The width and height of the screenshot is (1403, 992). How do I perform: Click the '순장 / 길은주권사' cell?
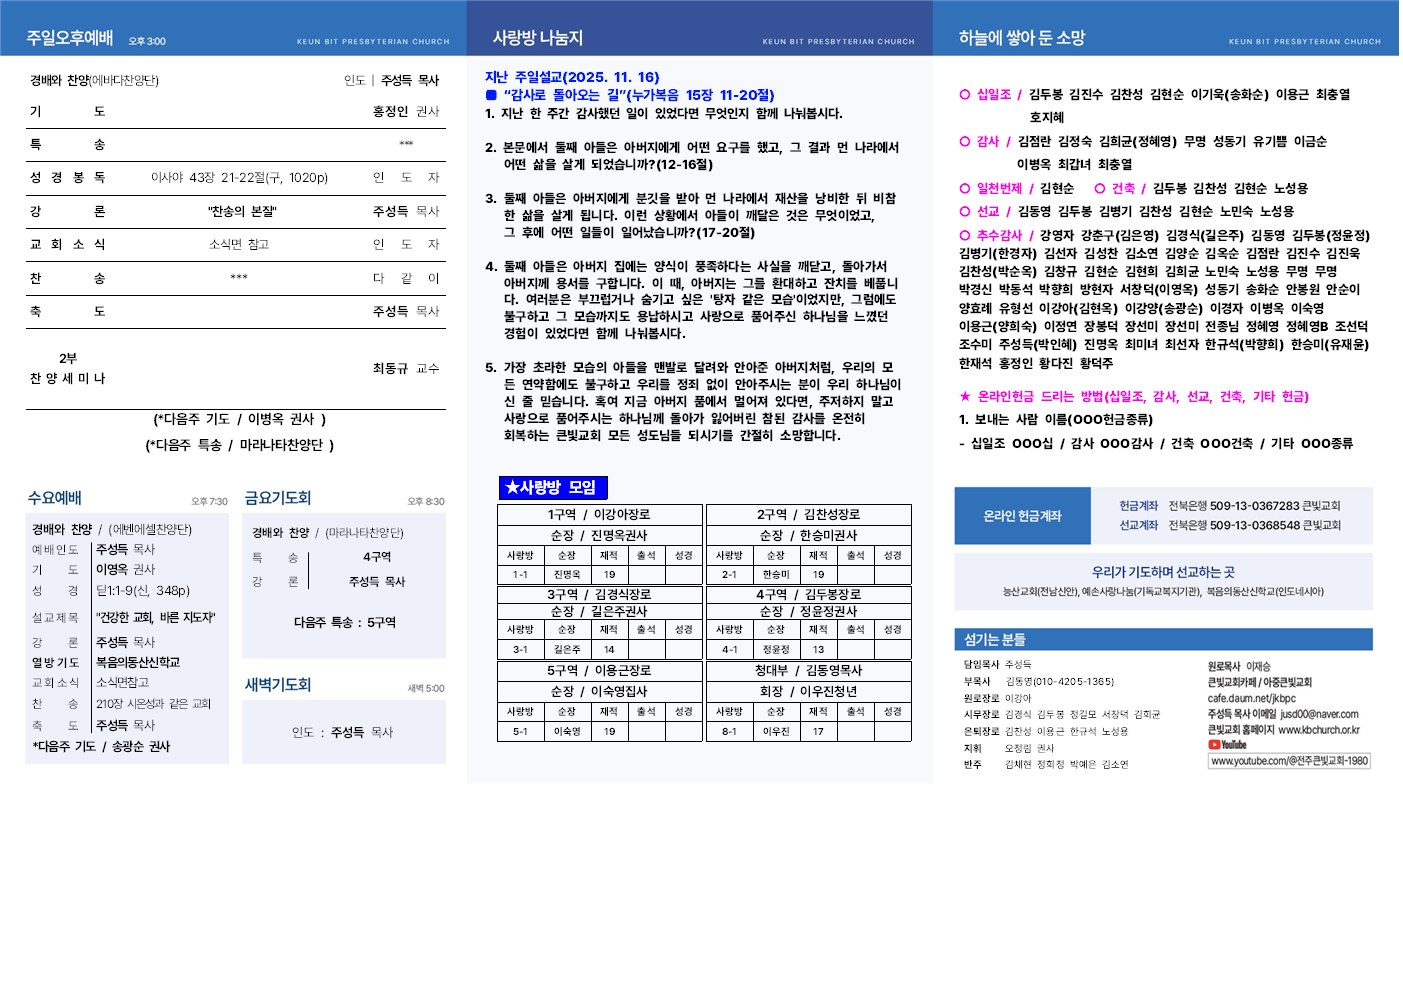coord(600,612)
